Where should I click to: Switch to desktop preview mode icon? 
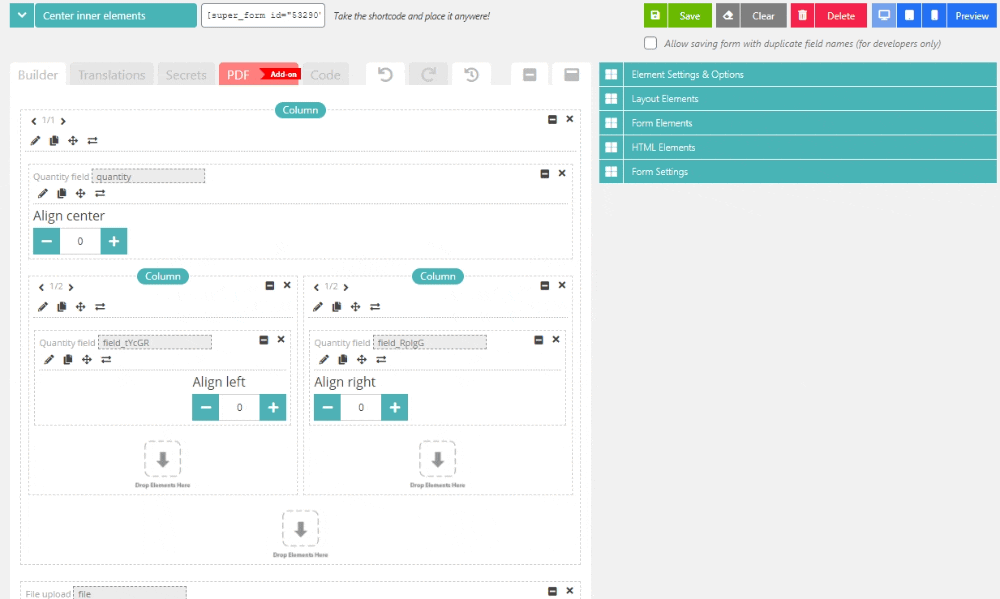click(x=884, y=15)
